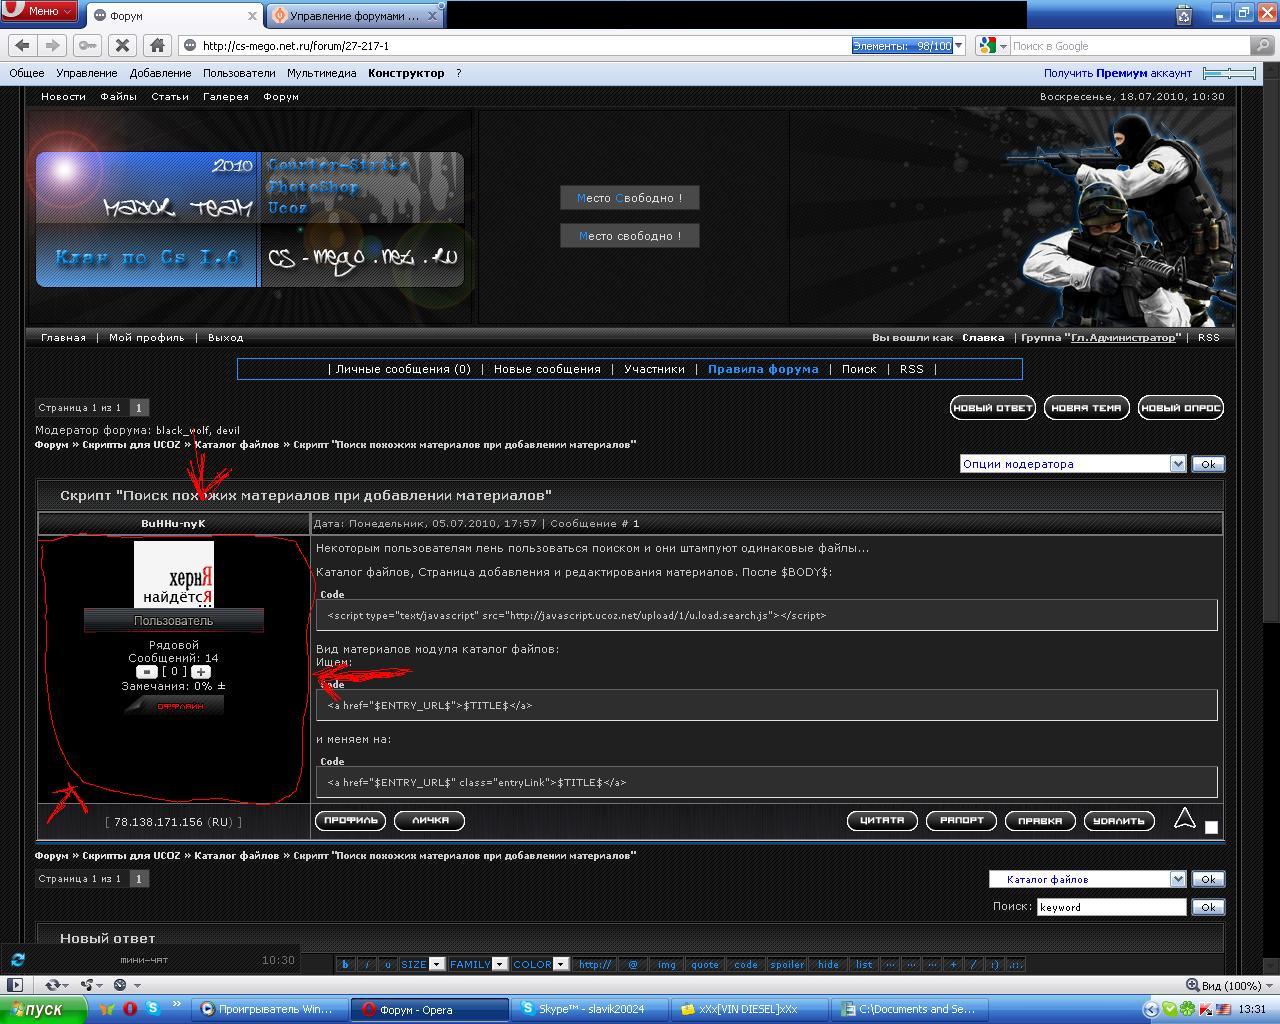Image resolution: width=1280 pixels, height=1024 pixels.
Task: Confirm moderator option with Ok button
Action: [1207, 464]
